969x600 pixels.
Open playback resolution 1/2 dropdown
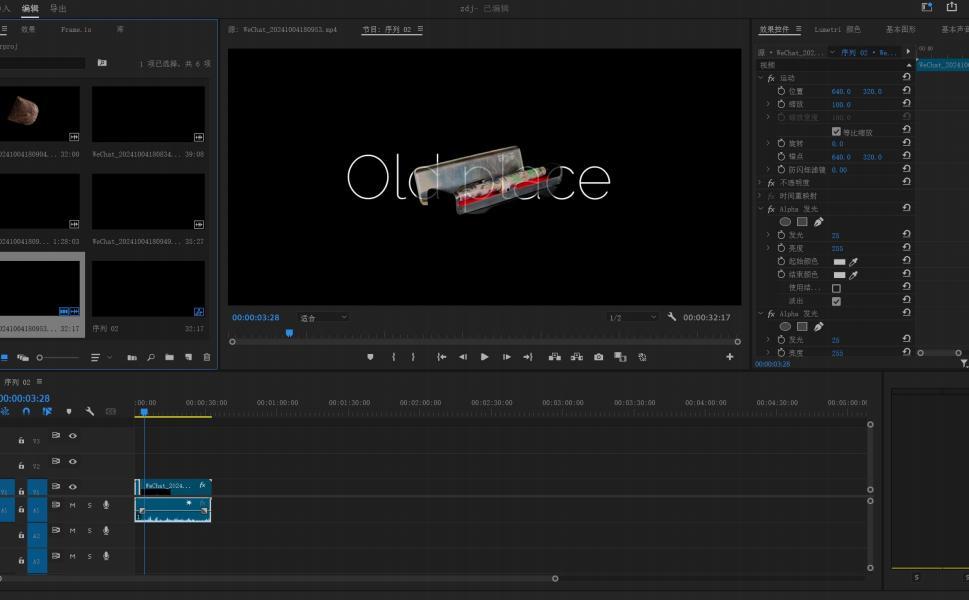[632, 318]
